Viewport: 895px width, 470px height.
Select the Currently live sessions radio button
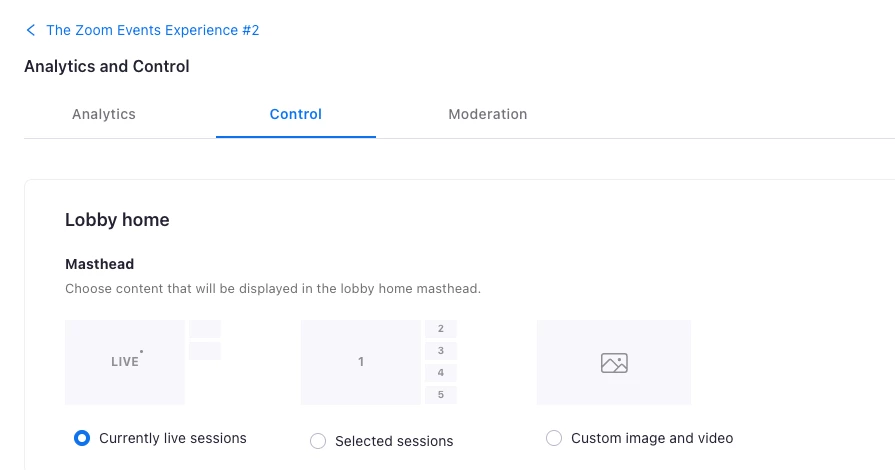82,438
